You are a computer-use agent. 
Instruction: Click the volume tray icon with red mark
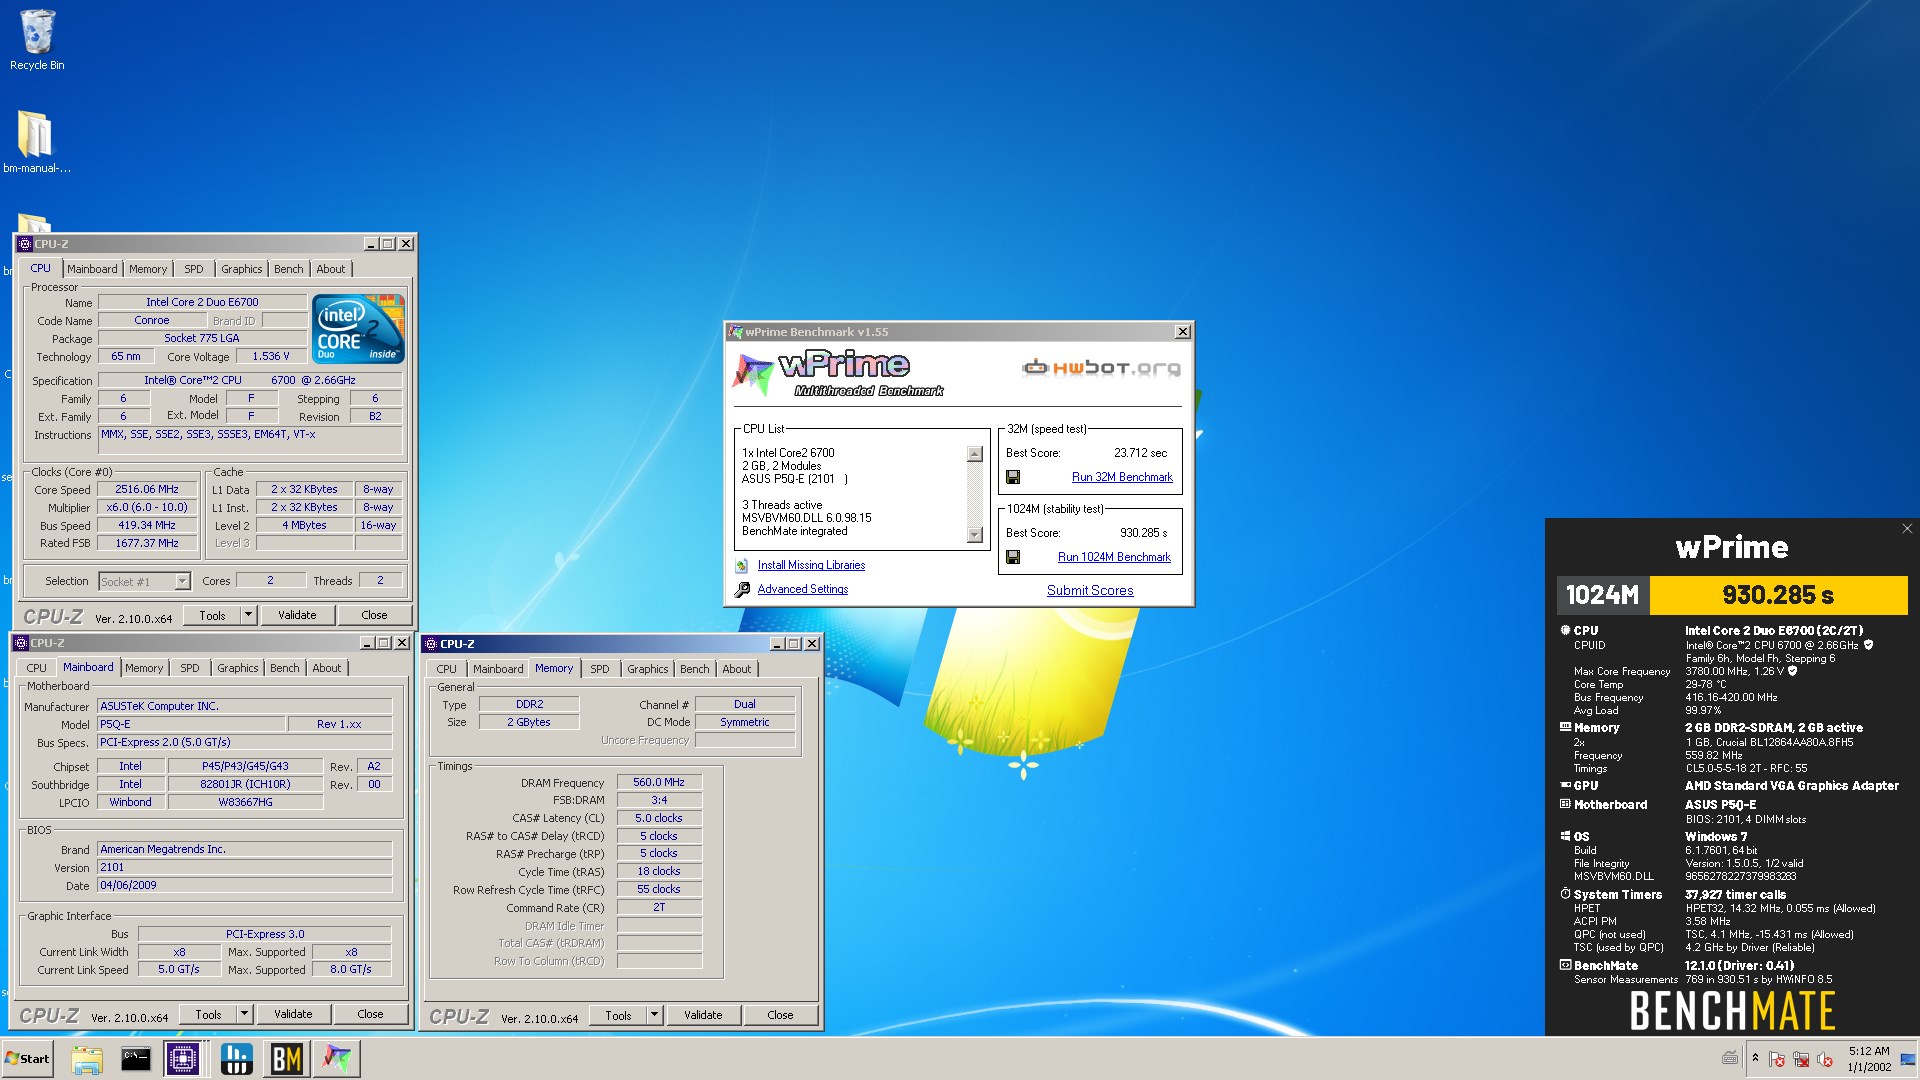point(1825,1059)
